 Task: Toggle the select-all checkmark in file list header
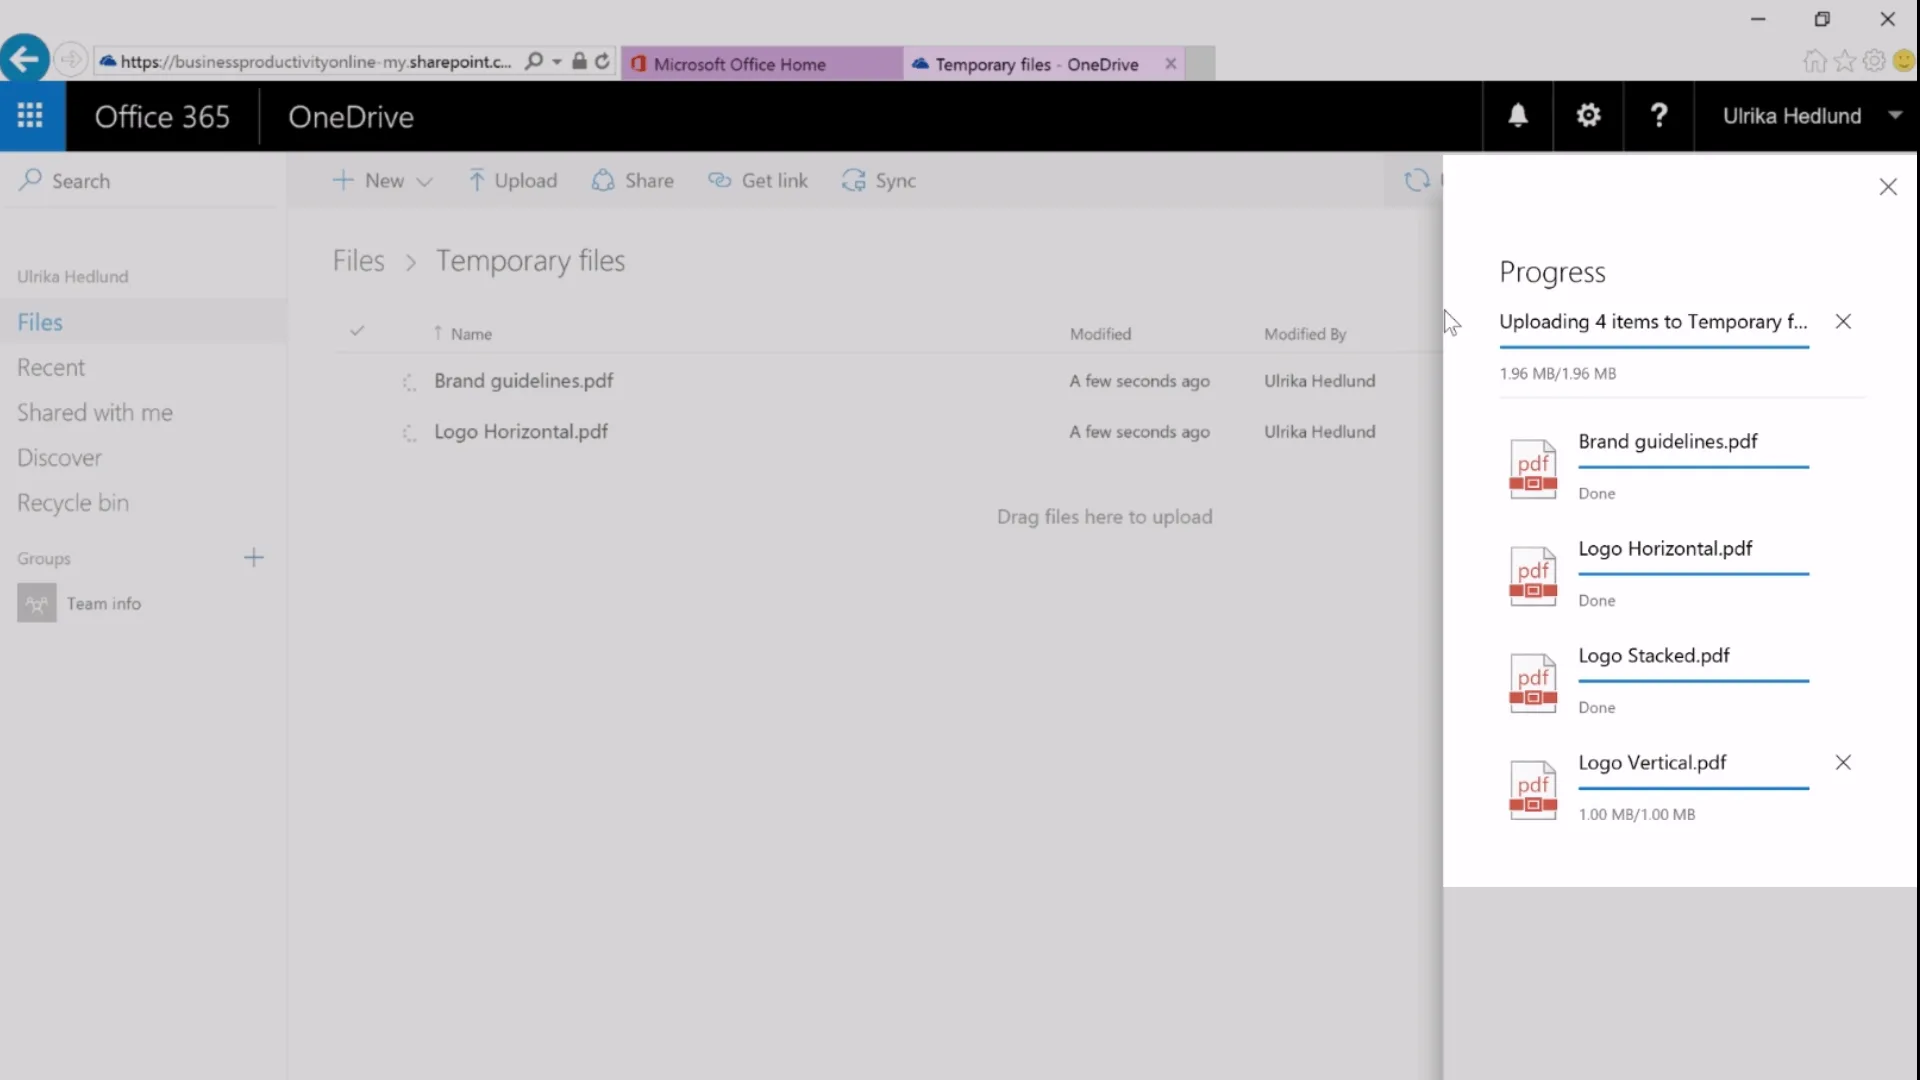pos(357,331)
